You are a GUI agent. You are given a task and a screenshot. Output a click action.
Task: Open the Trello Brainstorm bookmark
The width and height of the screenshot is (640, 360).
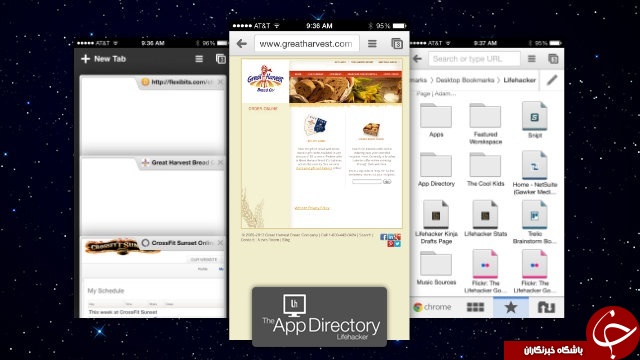tap(535, 222)
